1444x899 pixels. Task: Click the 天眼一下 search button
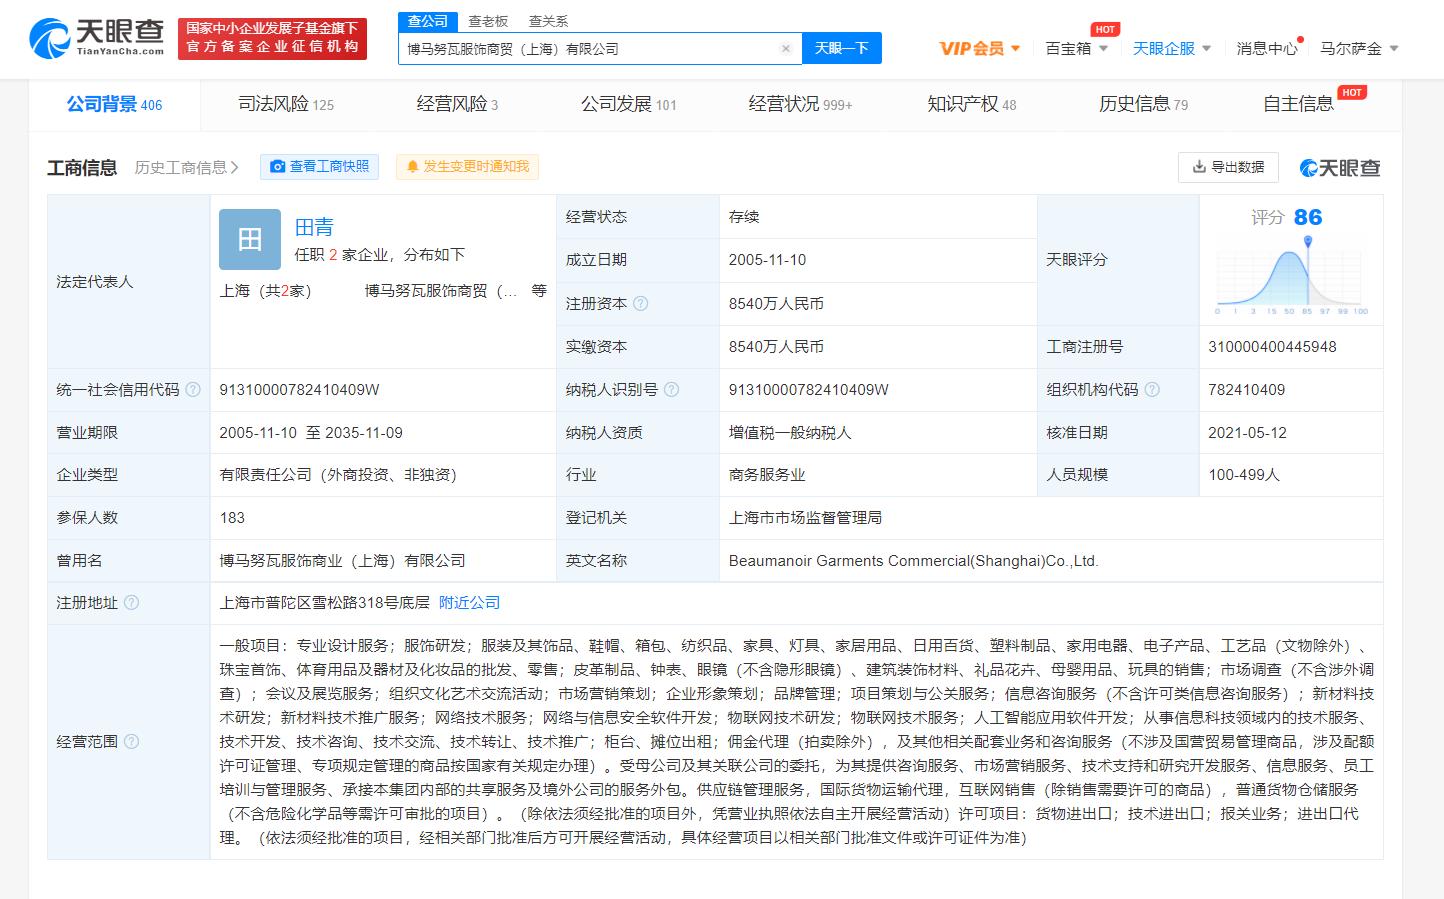pyautogui.click(x=841, y=48)
